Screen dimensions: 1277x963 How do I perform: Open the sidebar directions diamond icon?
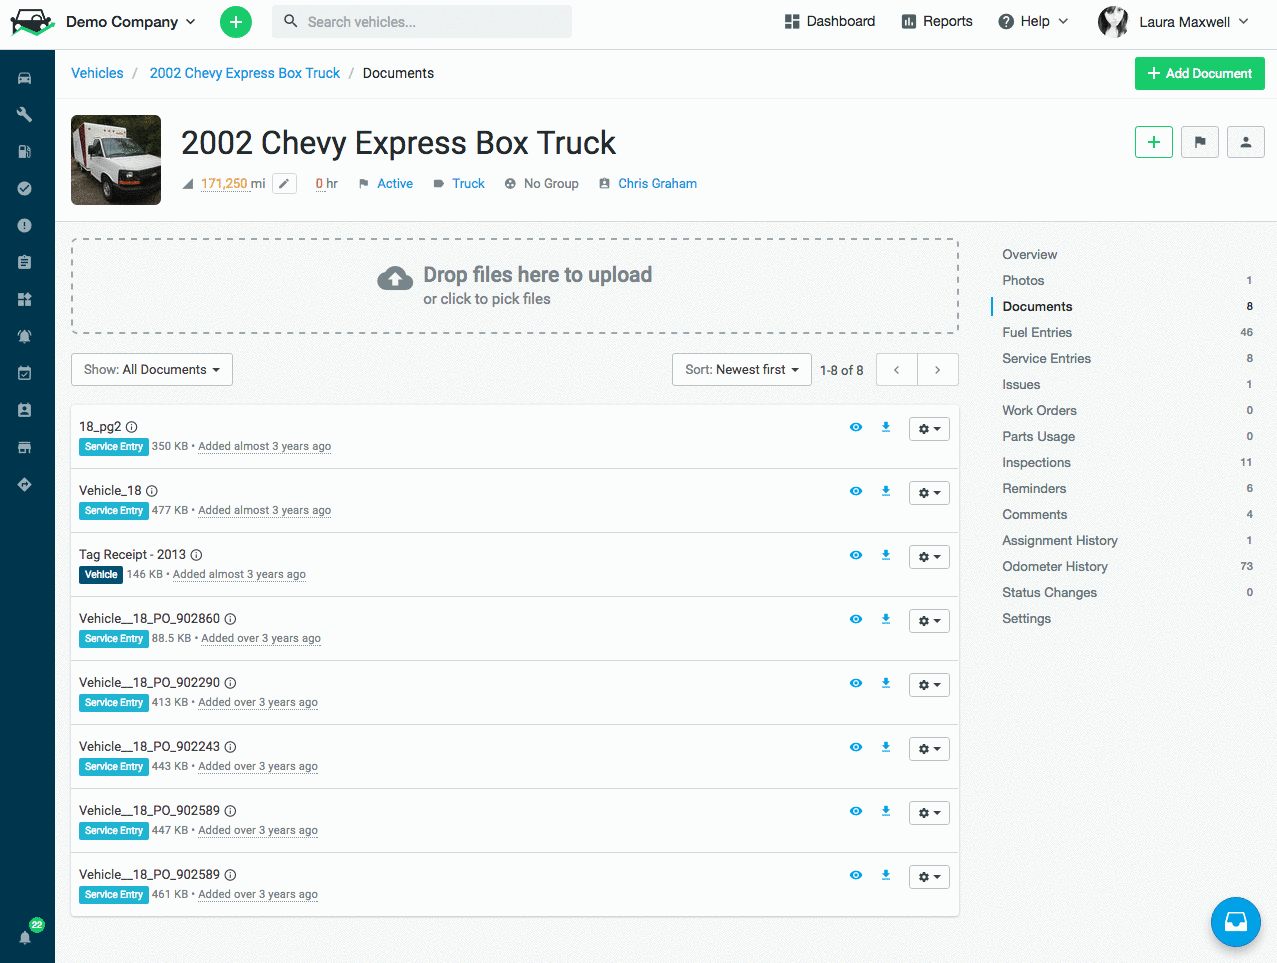[x=25, y=484]
